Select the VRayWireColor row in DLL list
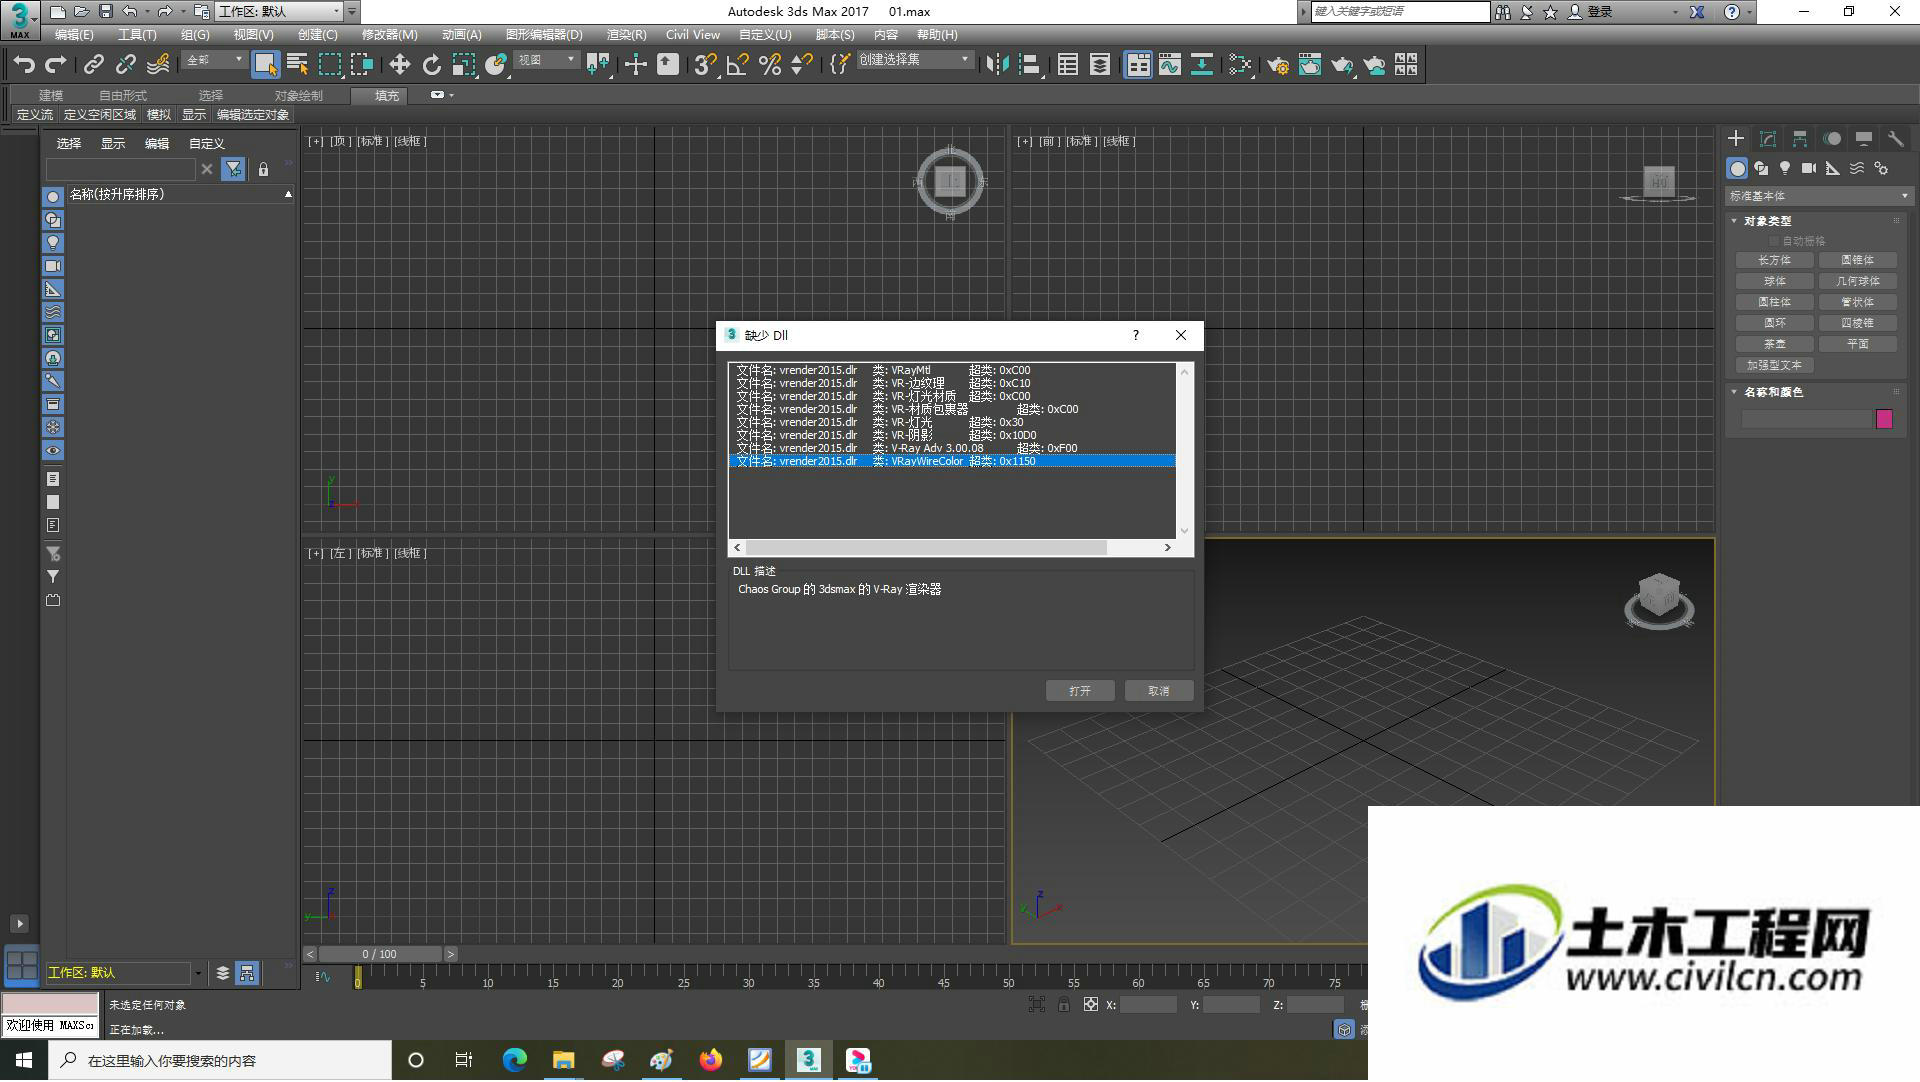 [952, 461]
